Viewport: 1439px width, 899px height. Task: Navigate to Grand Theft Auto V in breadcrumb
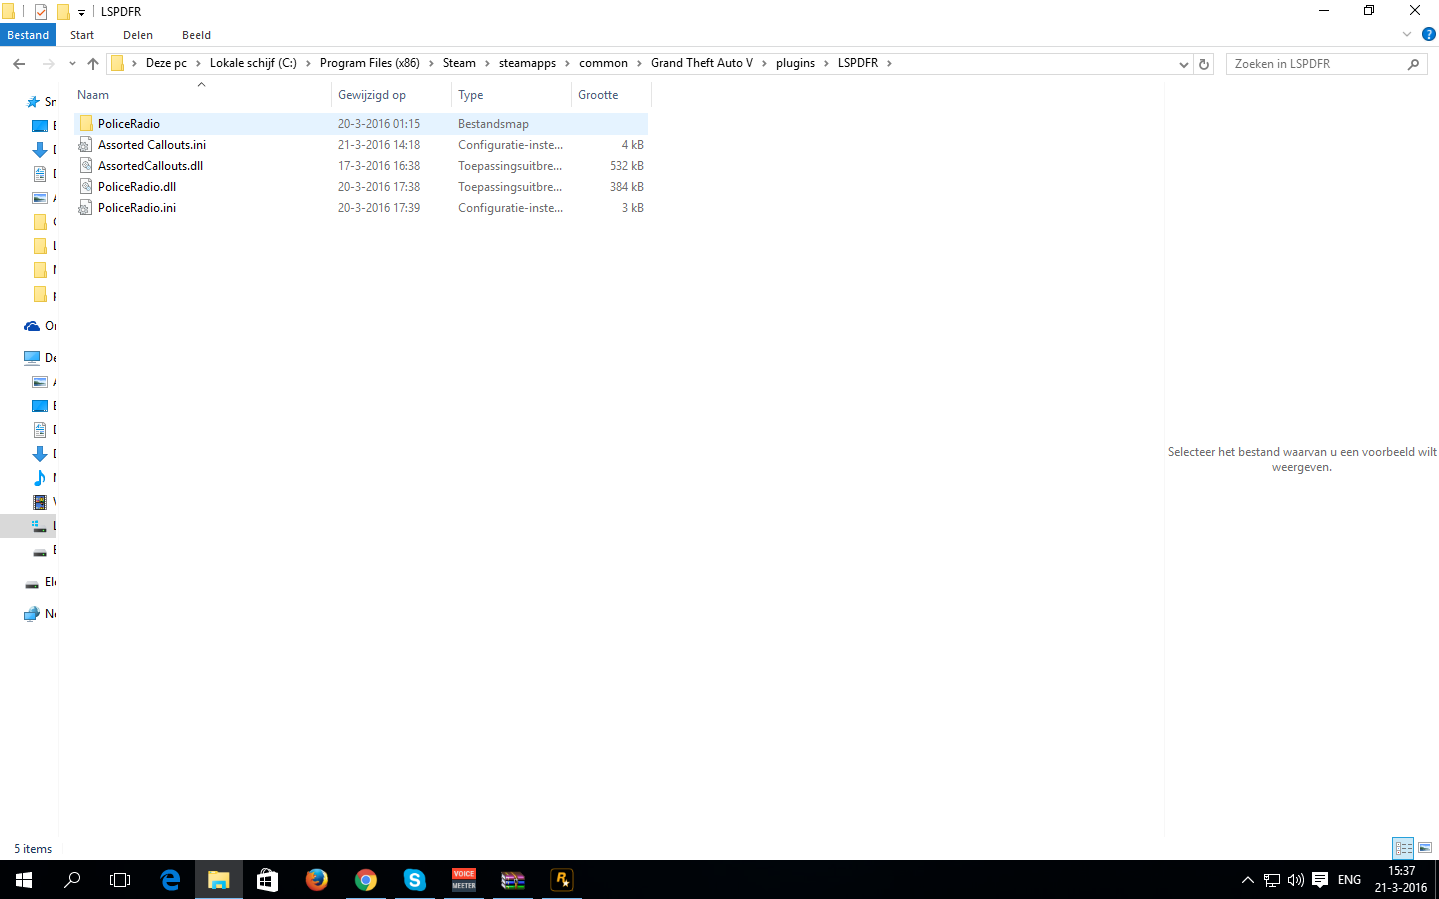702,63
